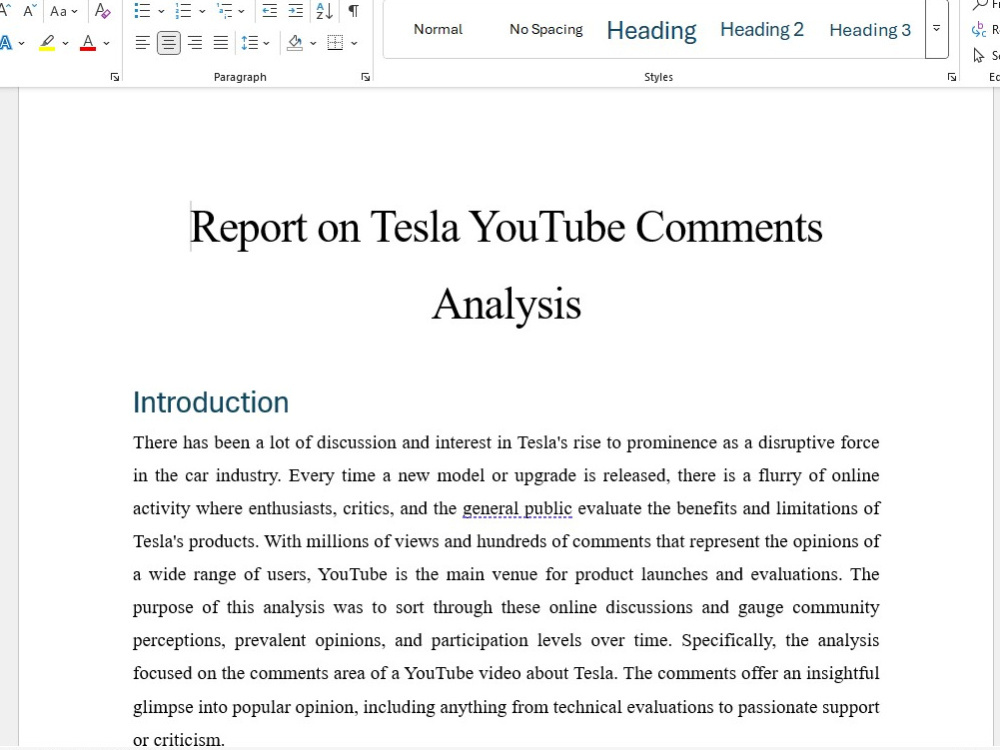Open the bullet library dropdown
1000x750 pixels.
161,11
